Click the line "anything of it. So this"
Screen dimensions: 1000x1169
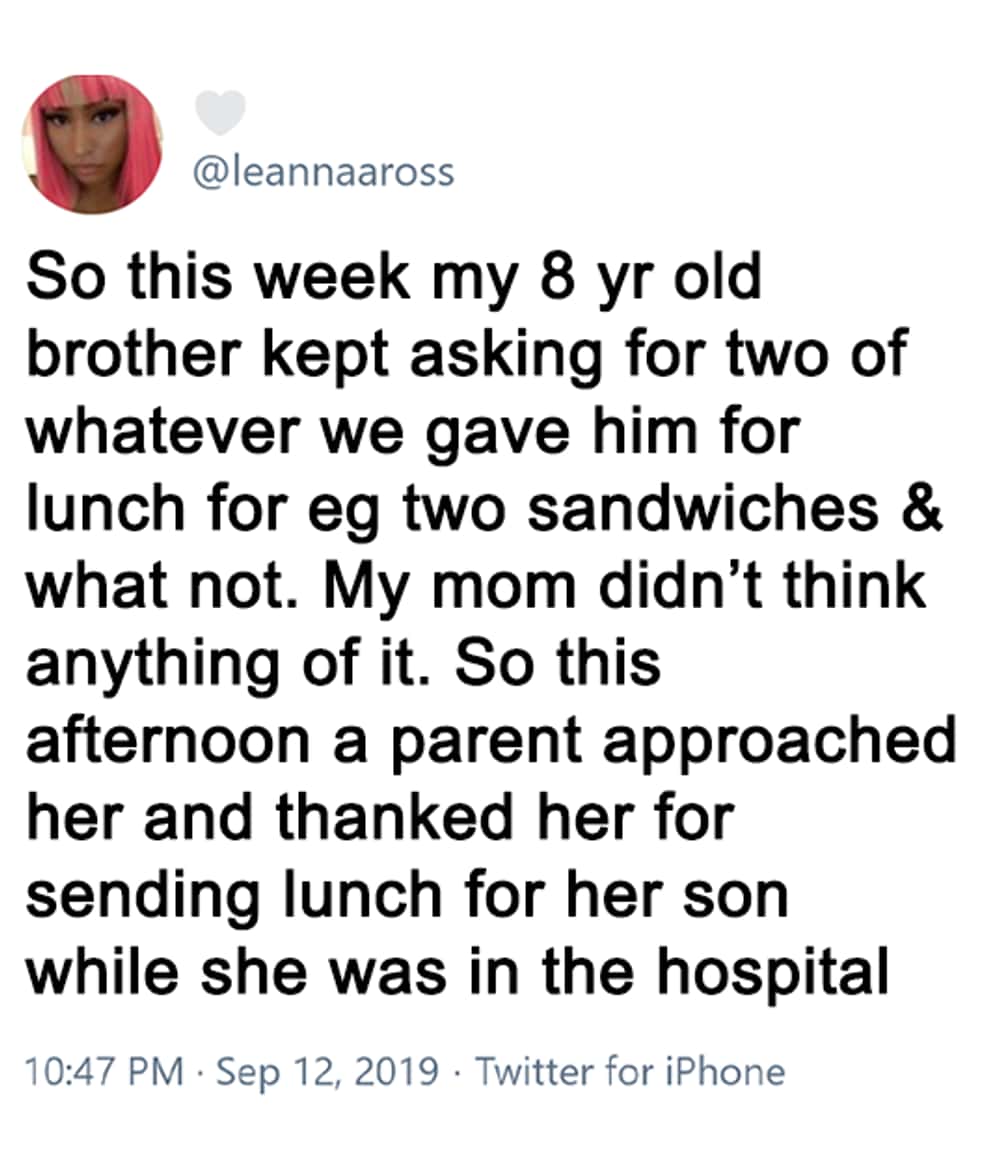(344, 665)
